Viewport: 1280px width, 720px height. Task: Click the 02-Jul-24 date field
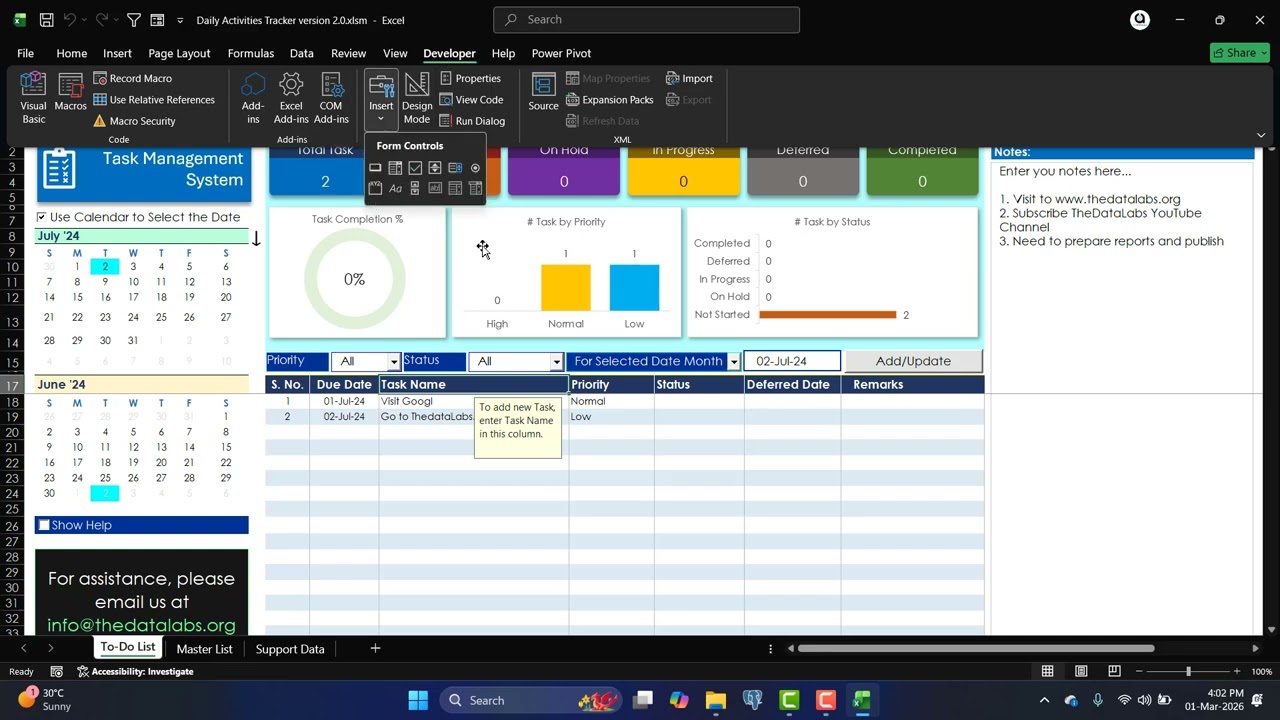(792, 361)
